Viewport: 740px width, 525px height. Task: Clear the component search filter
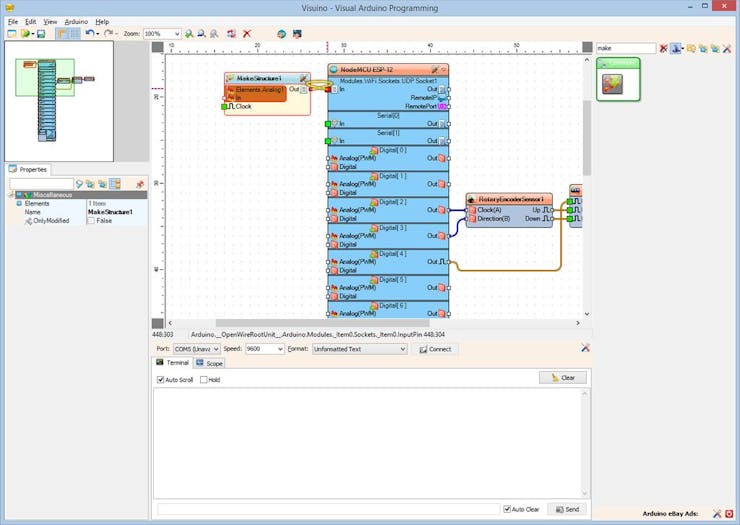tap(663, 48)
